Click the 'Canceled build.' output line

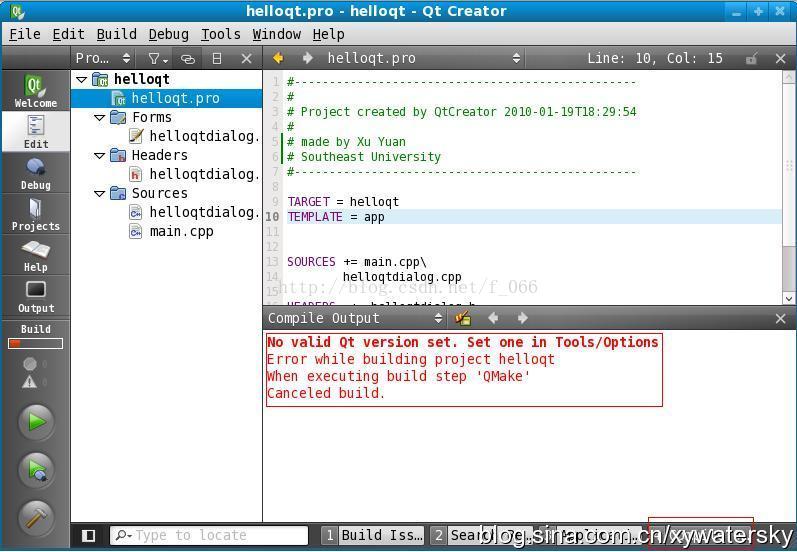(326, 393)
